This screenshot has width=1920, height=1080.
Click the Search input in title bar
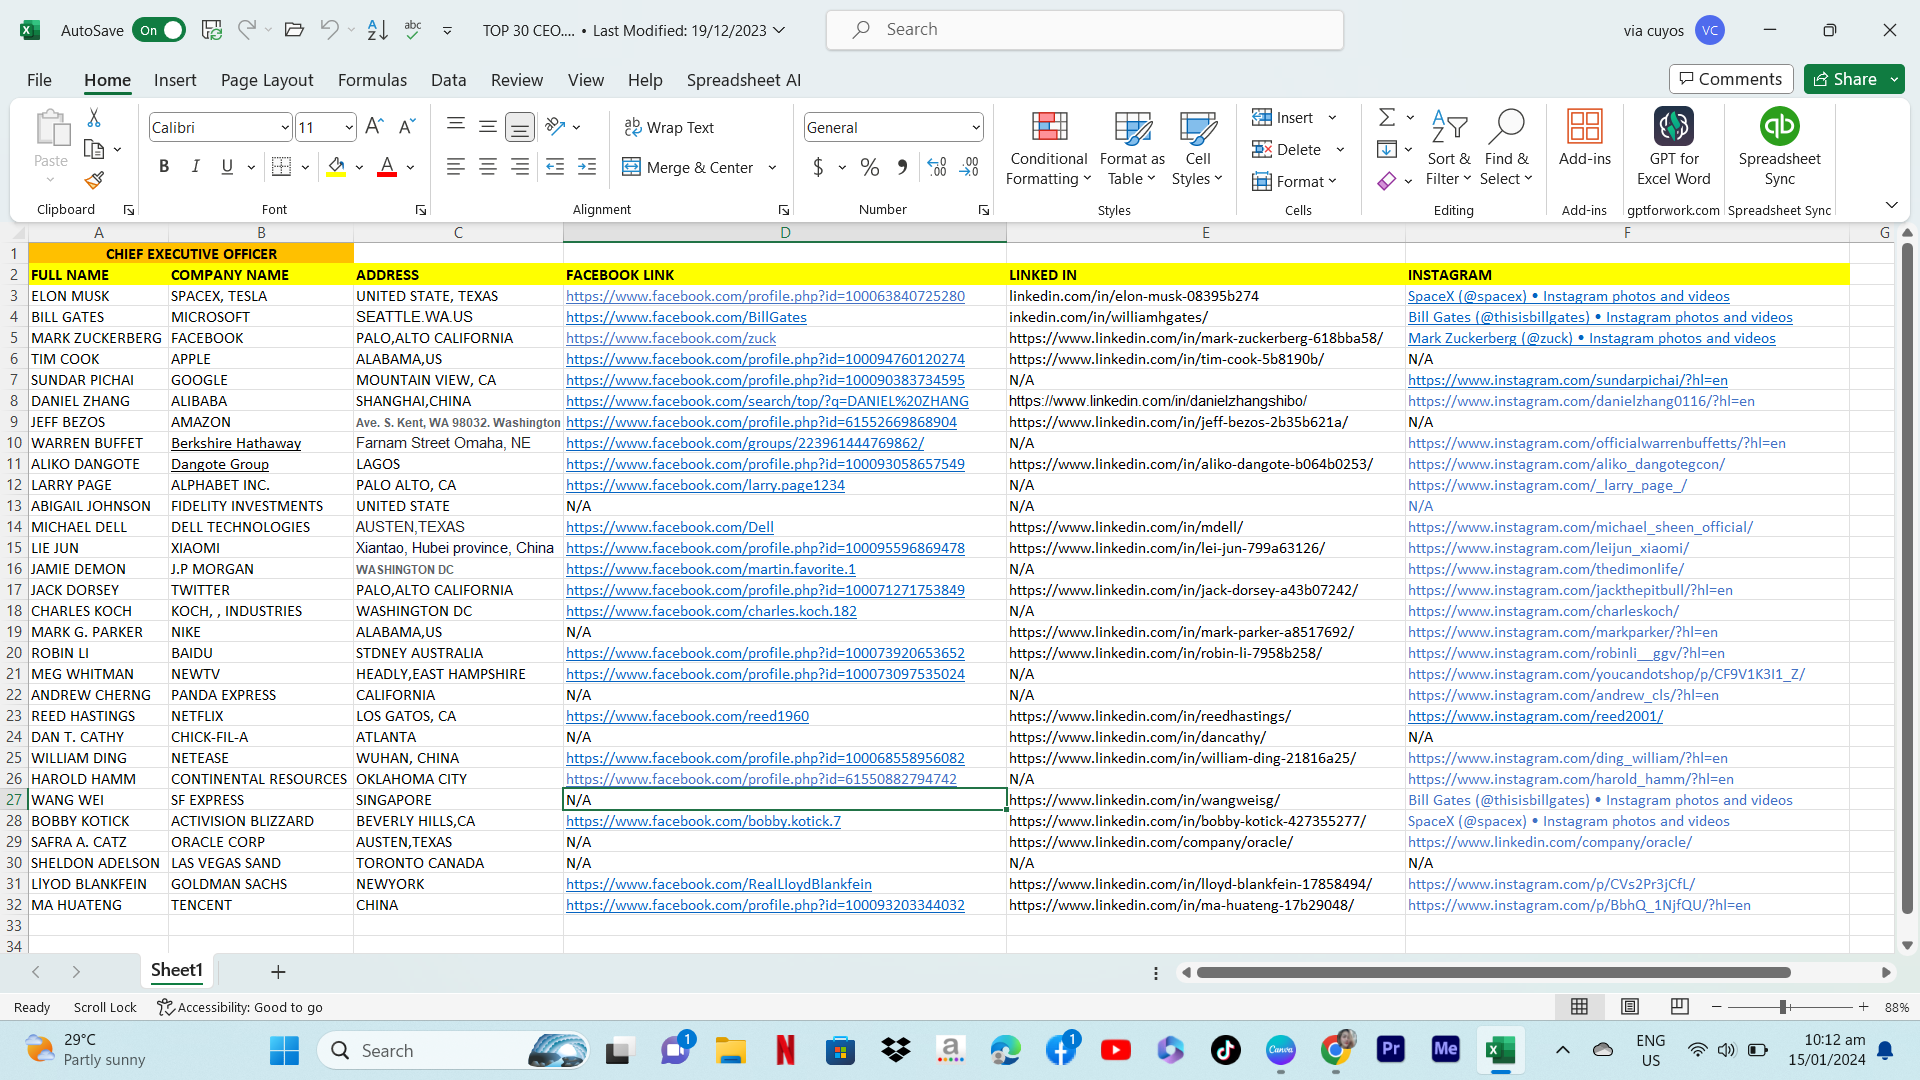click(1085, 30)
